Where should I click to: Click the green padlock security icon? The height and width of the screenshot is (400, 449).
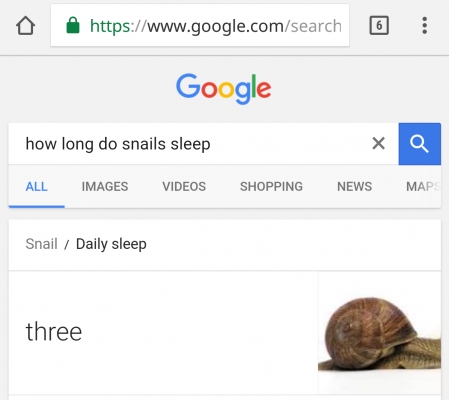73,25
